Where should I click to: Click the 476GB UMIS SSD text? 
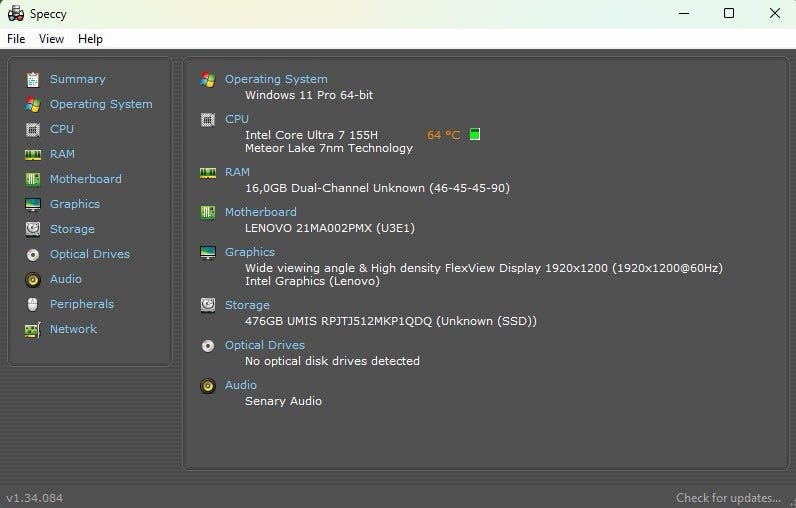390,321
